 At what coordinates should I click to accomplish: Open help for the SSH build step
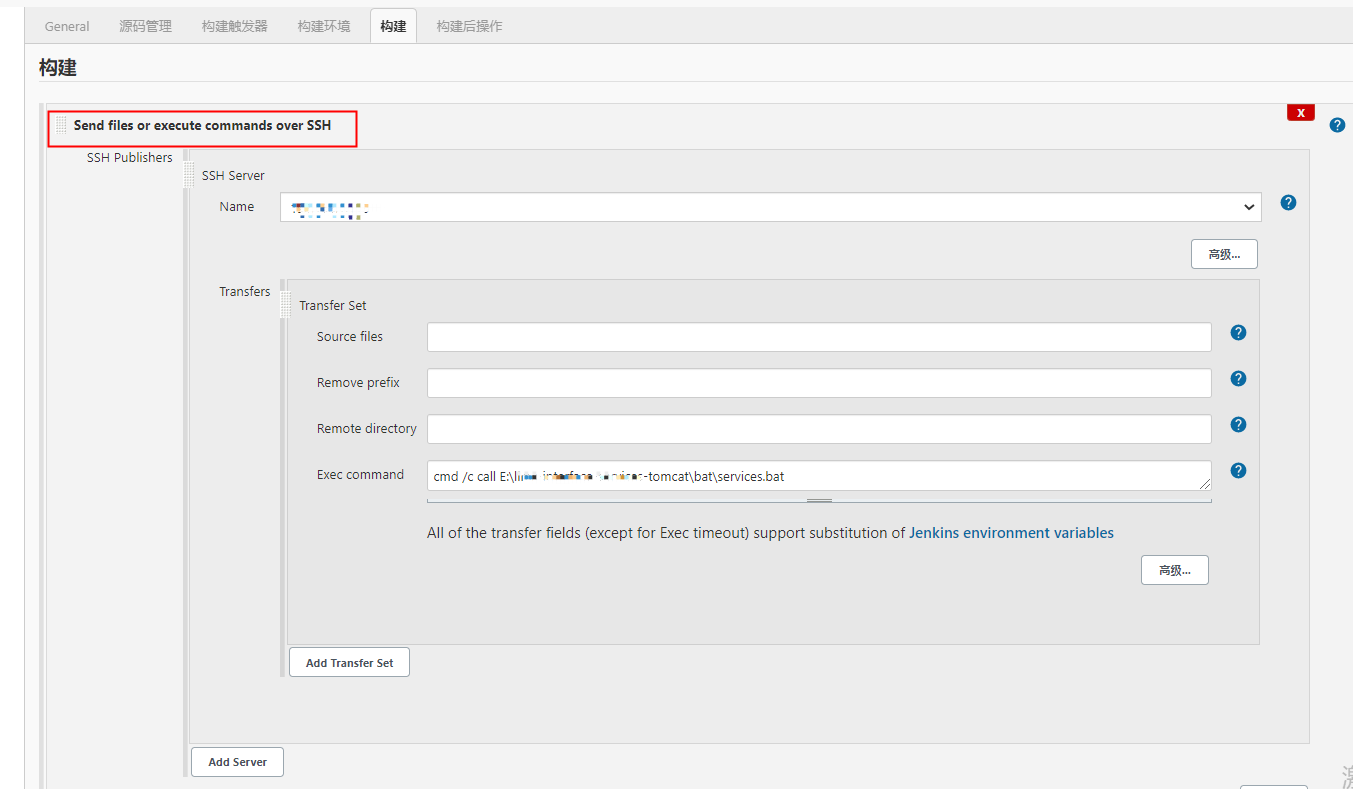coord(1337,125)
